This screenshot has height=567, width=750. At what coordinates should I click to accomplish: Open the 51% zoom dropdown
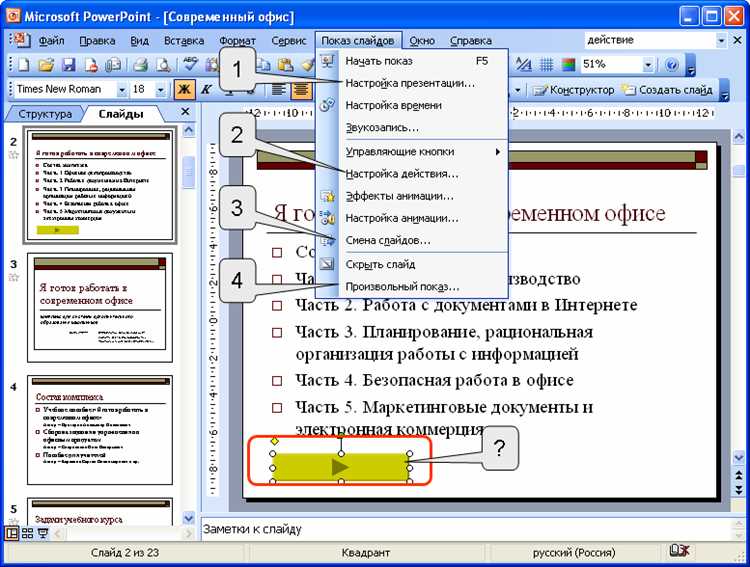click(x=648, y=65)
